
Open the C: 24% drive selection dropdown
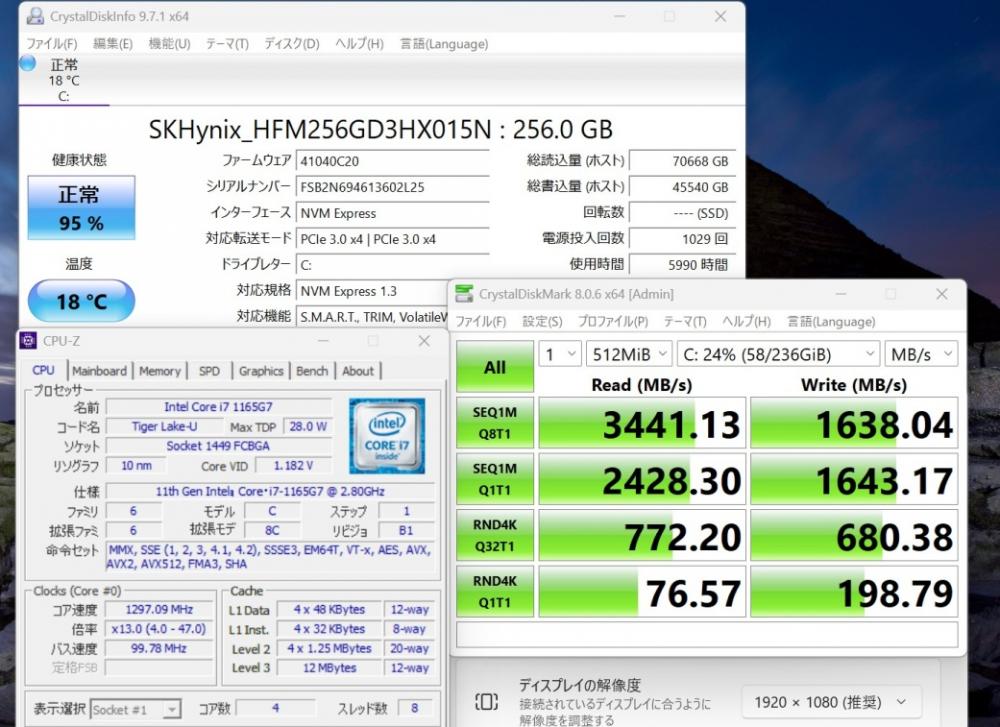point(779,354)
